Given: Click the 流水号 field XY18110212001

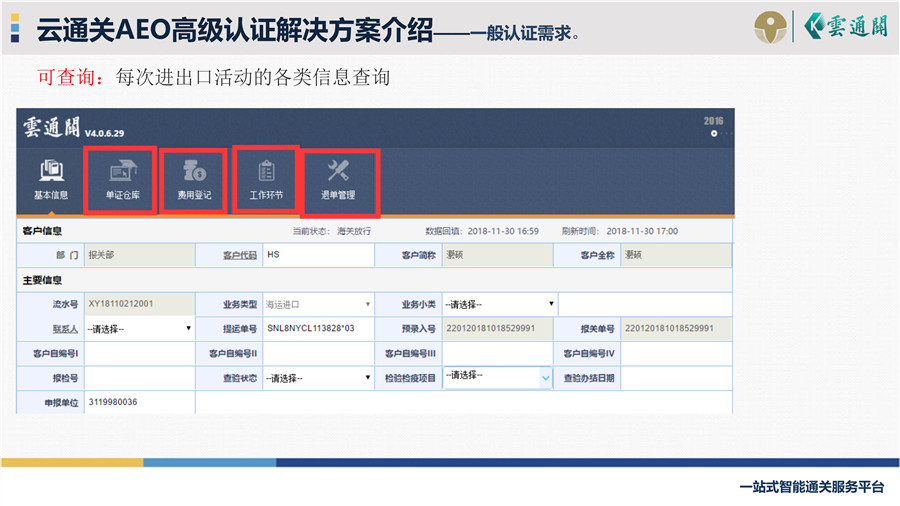Looking at the screenshot, I should pyautogui.click(x=139, y=304).
